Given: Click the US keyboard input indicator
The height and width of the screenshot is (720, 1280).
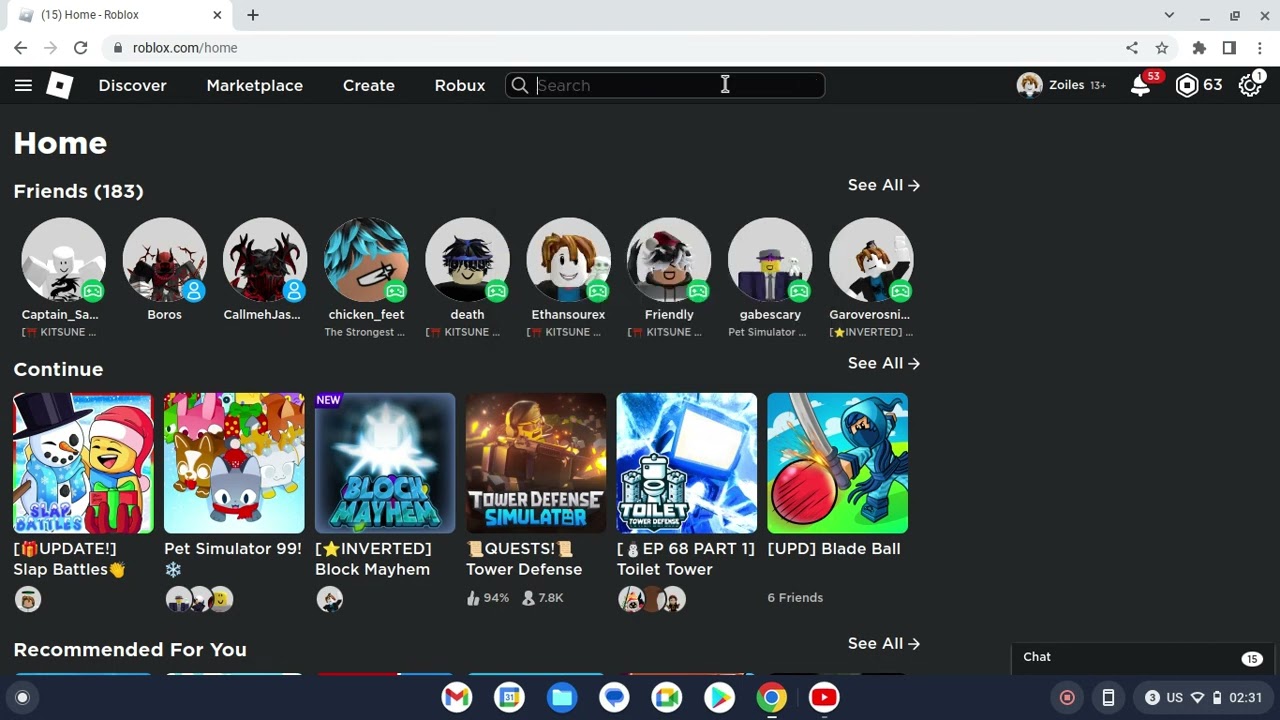Looking at the screenshot, I should [1174, 698].
